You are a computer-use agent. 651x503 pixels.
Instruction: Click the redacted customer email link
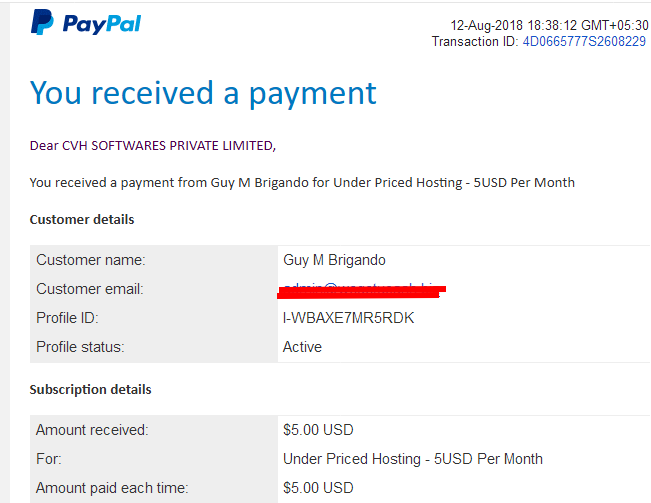pyautogui.click(x=361, y=290)
